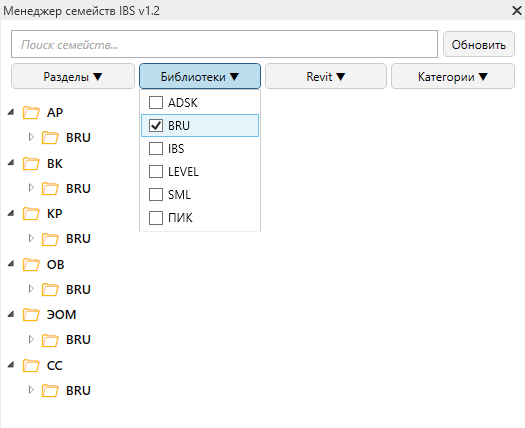Select the КР section label
Viewport: 525px width, 428px height.
55,214
